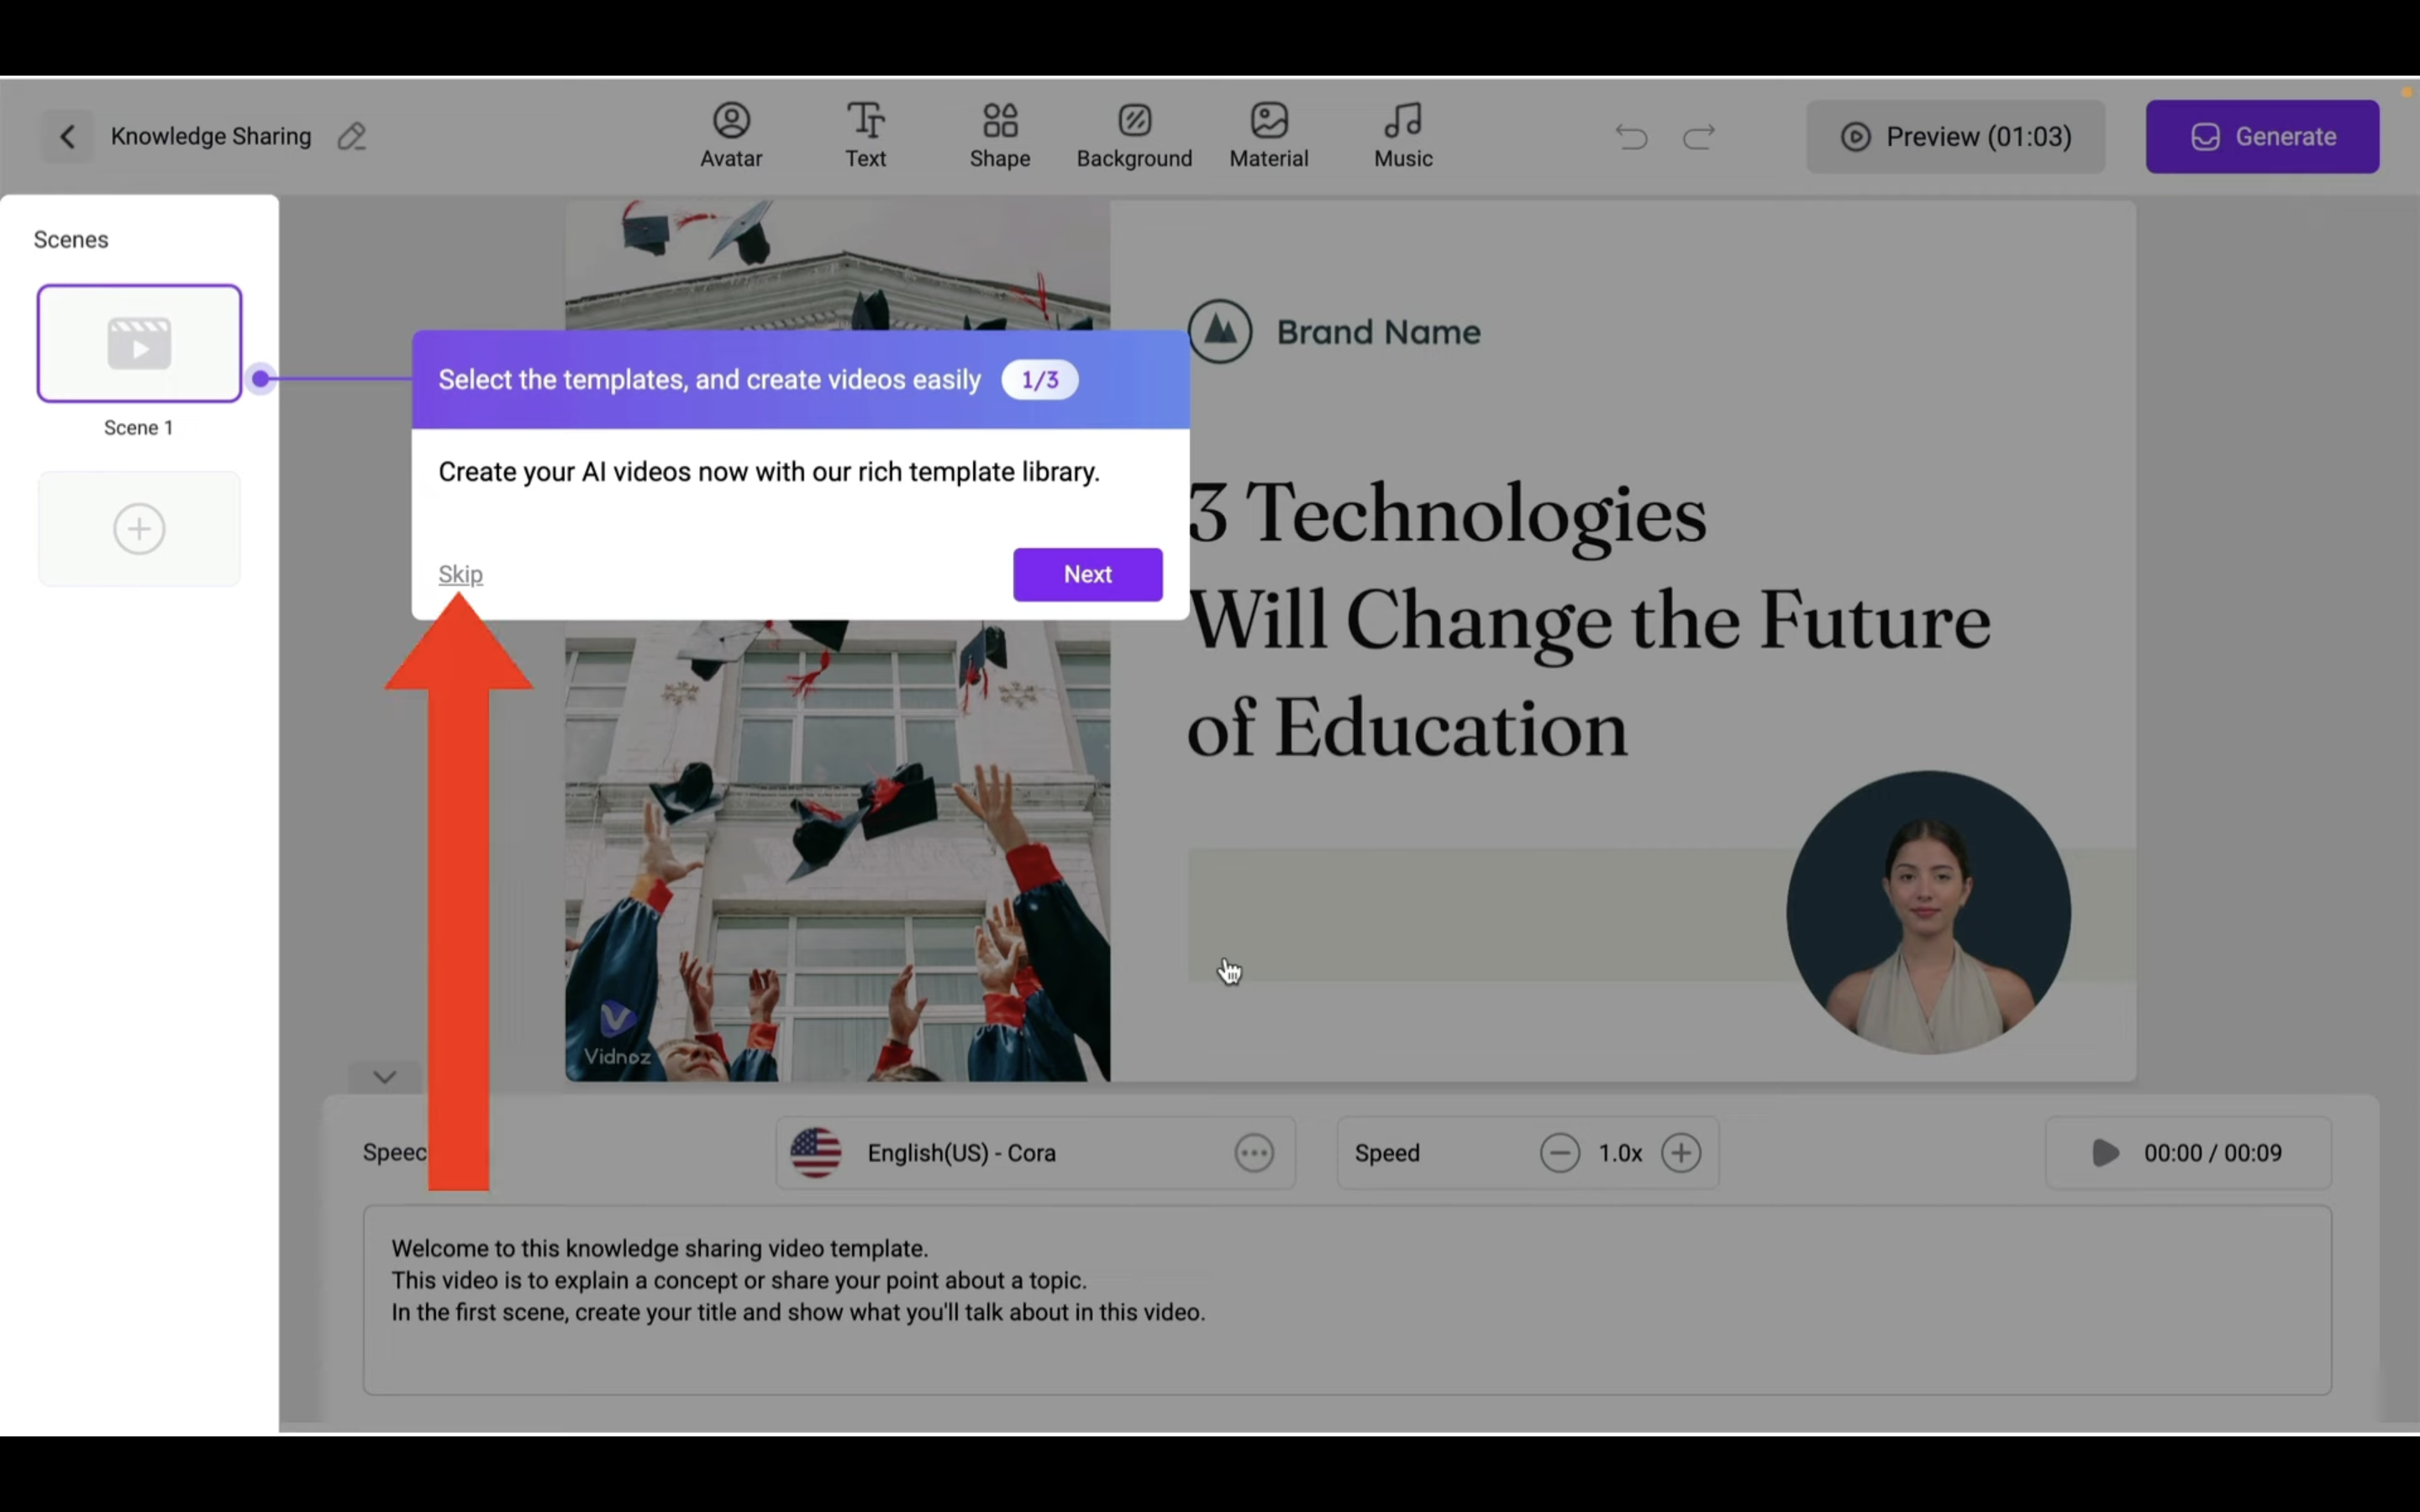
Task: Select the graduation photo on canvas
Action: 837,850
